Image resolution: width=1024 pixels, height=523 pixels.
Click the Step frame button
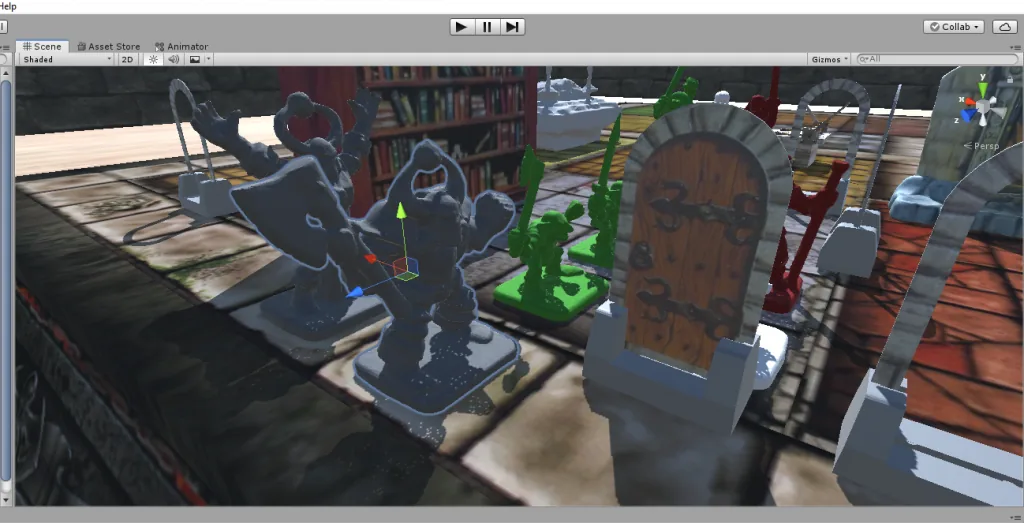[x=512, y=27]
